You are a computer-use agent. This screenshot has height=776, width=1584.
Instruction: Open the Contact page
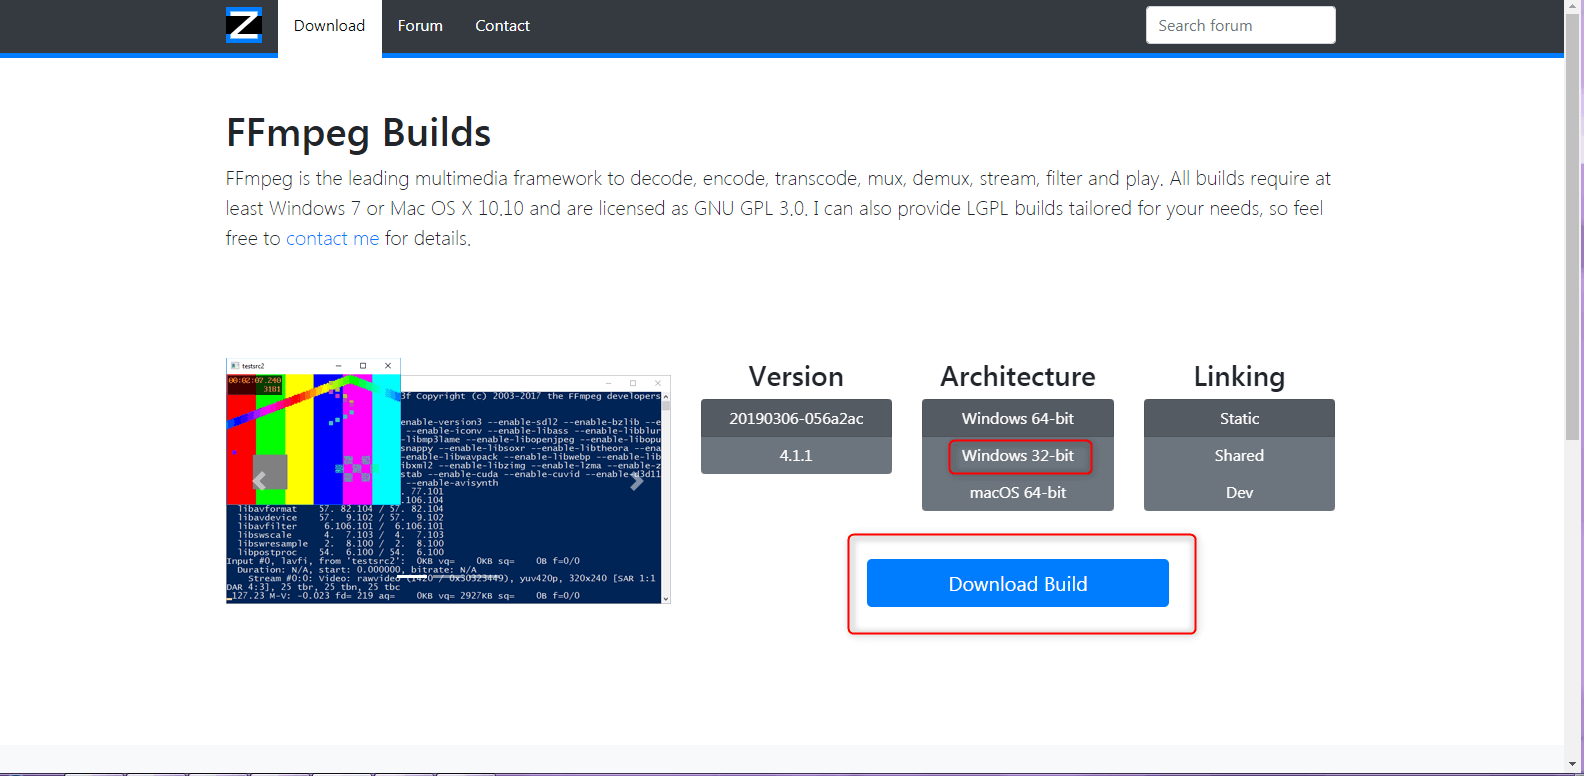(x=502, y=26)
